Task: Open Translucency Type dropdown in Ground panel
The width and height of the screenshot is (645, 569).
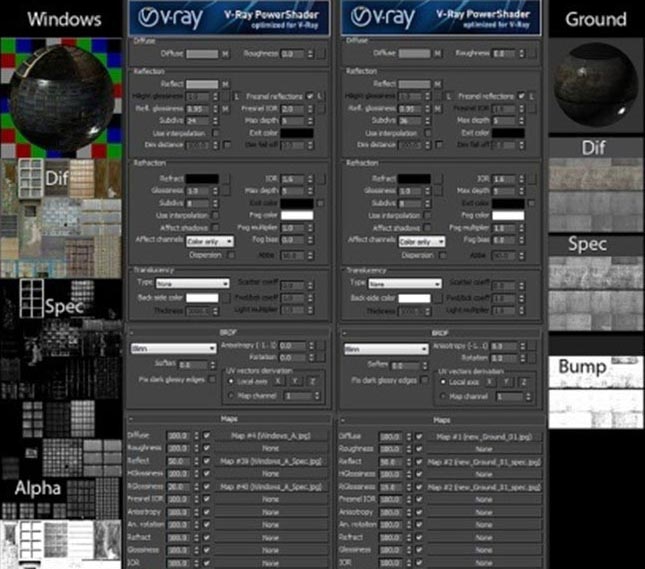Action: pos(405,284)
